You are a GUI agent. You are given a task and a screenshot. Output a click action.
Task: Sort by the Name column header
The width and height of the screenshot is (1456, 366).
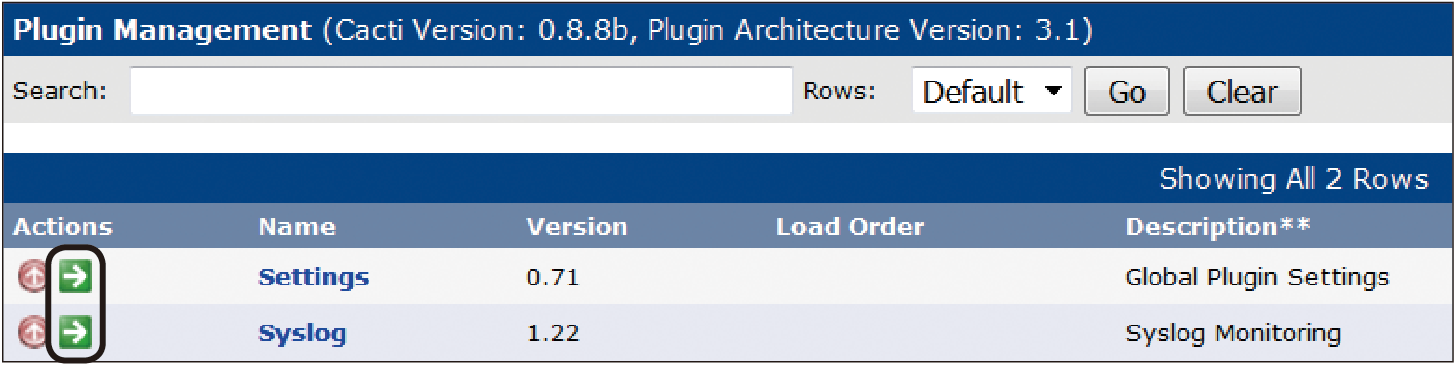pyautogui.click(x=297, y=227)
